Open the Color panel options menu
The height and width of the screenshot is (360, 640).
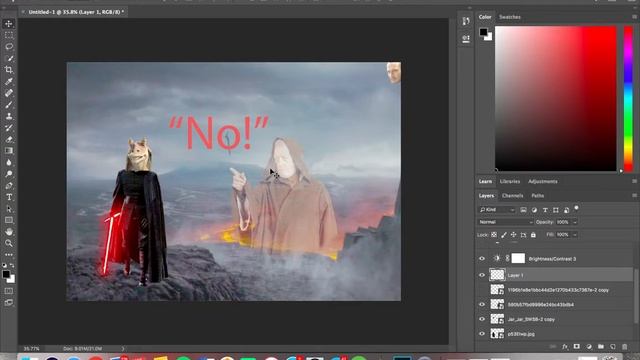(x=634, y=17)
